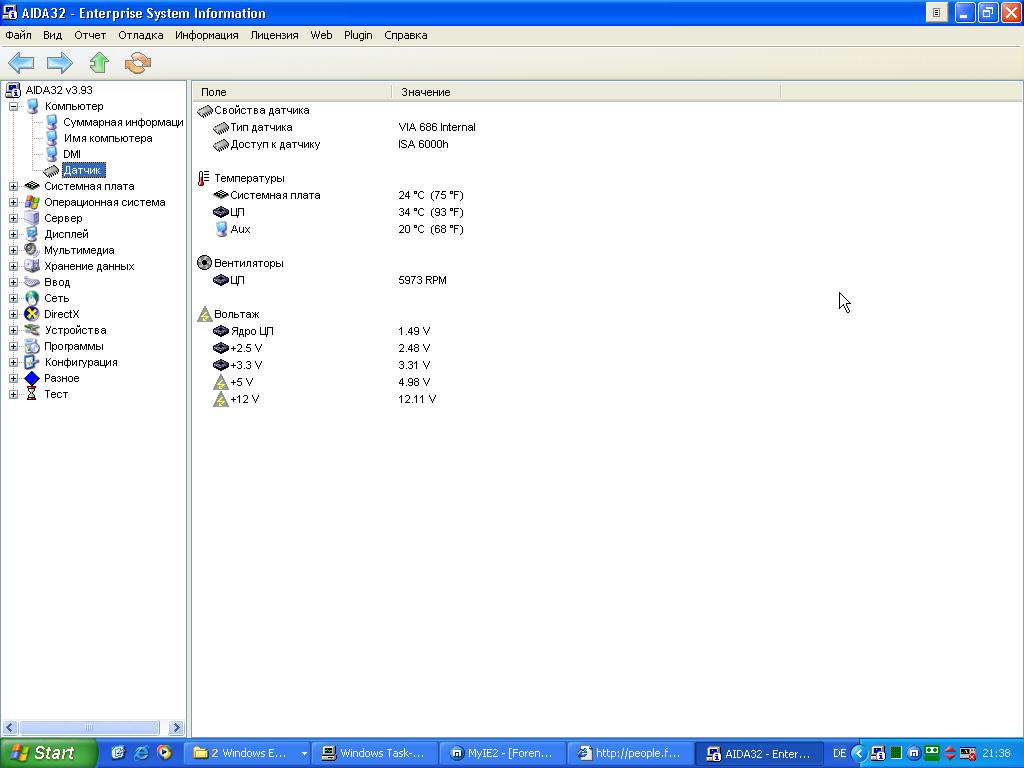Open the Отладка menu
The height and width of the screenshot is (768, 1024).
(x=140, y=35)
